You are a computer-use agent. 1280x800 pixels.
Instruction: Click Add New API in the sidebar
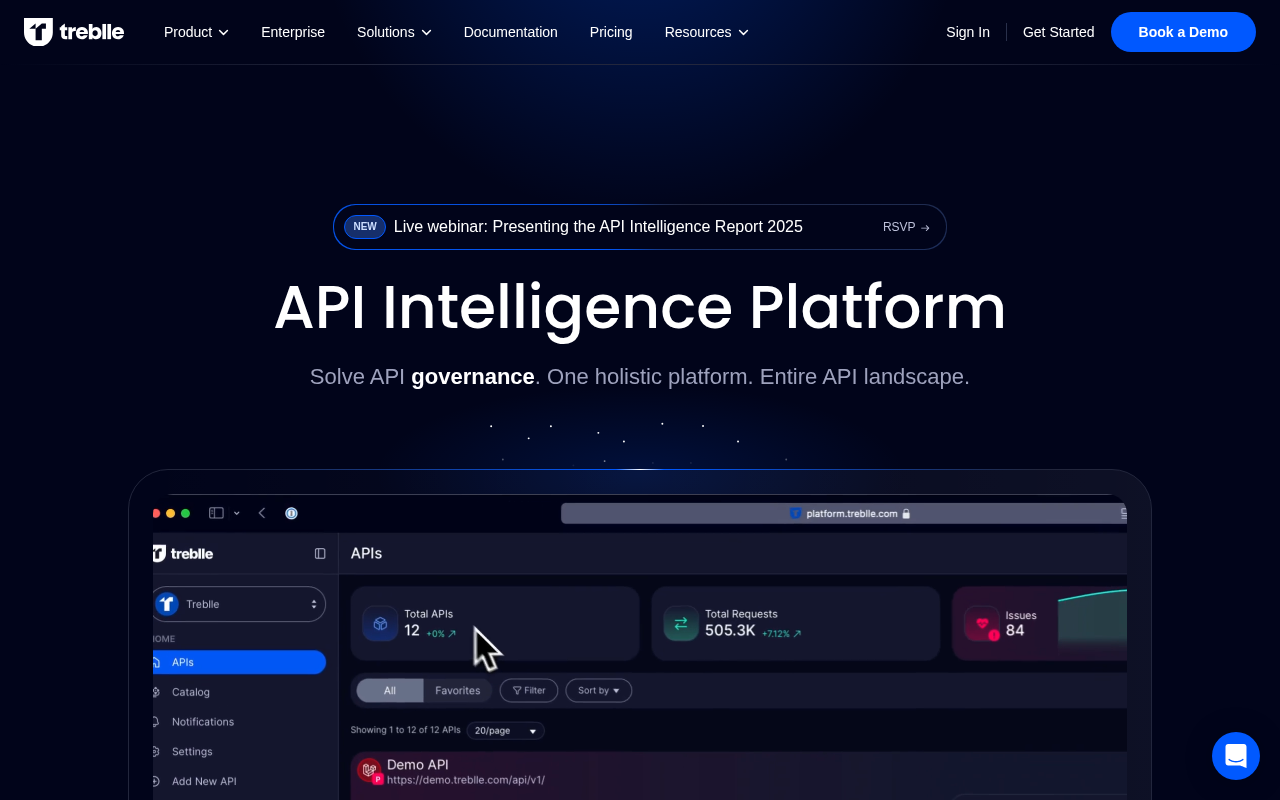point(204,781)
